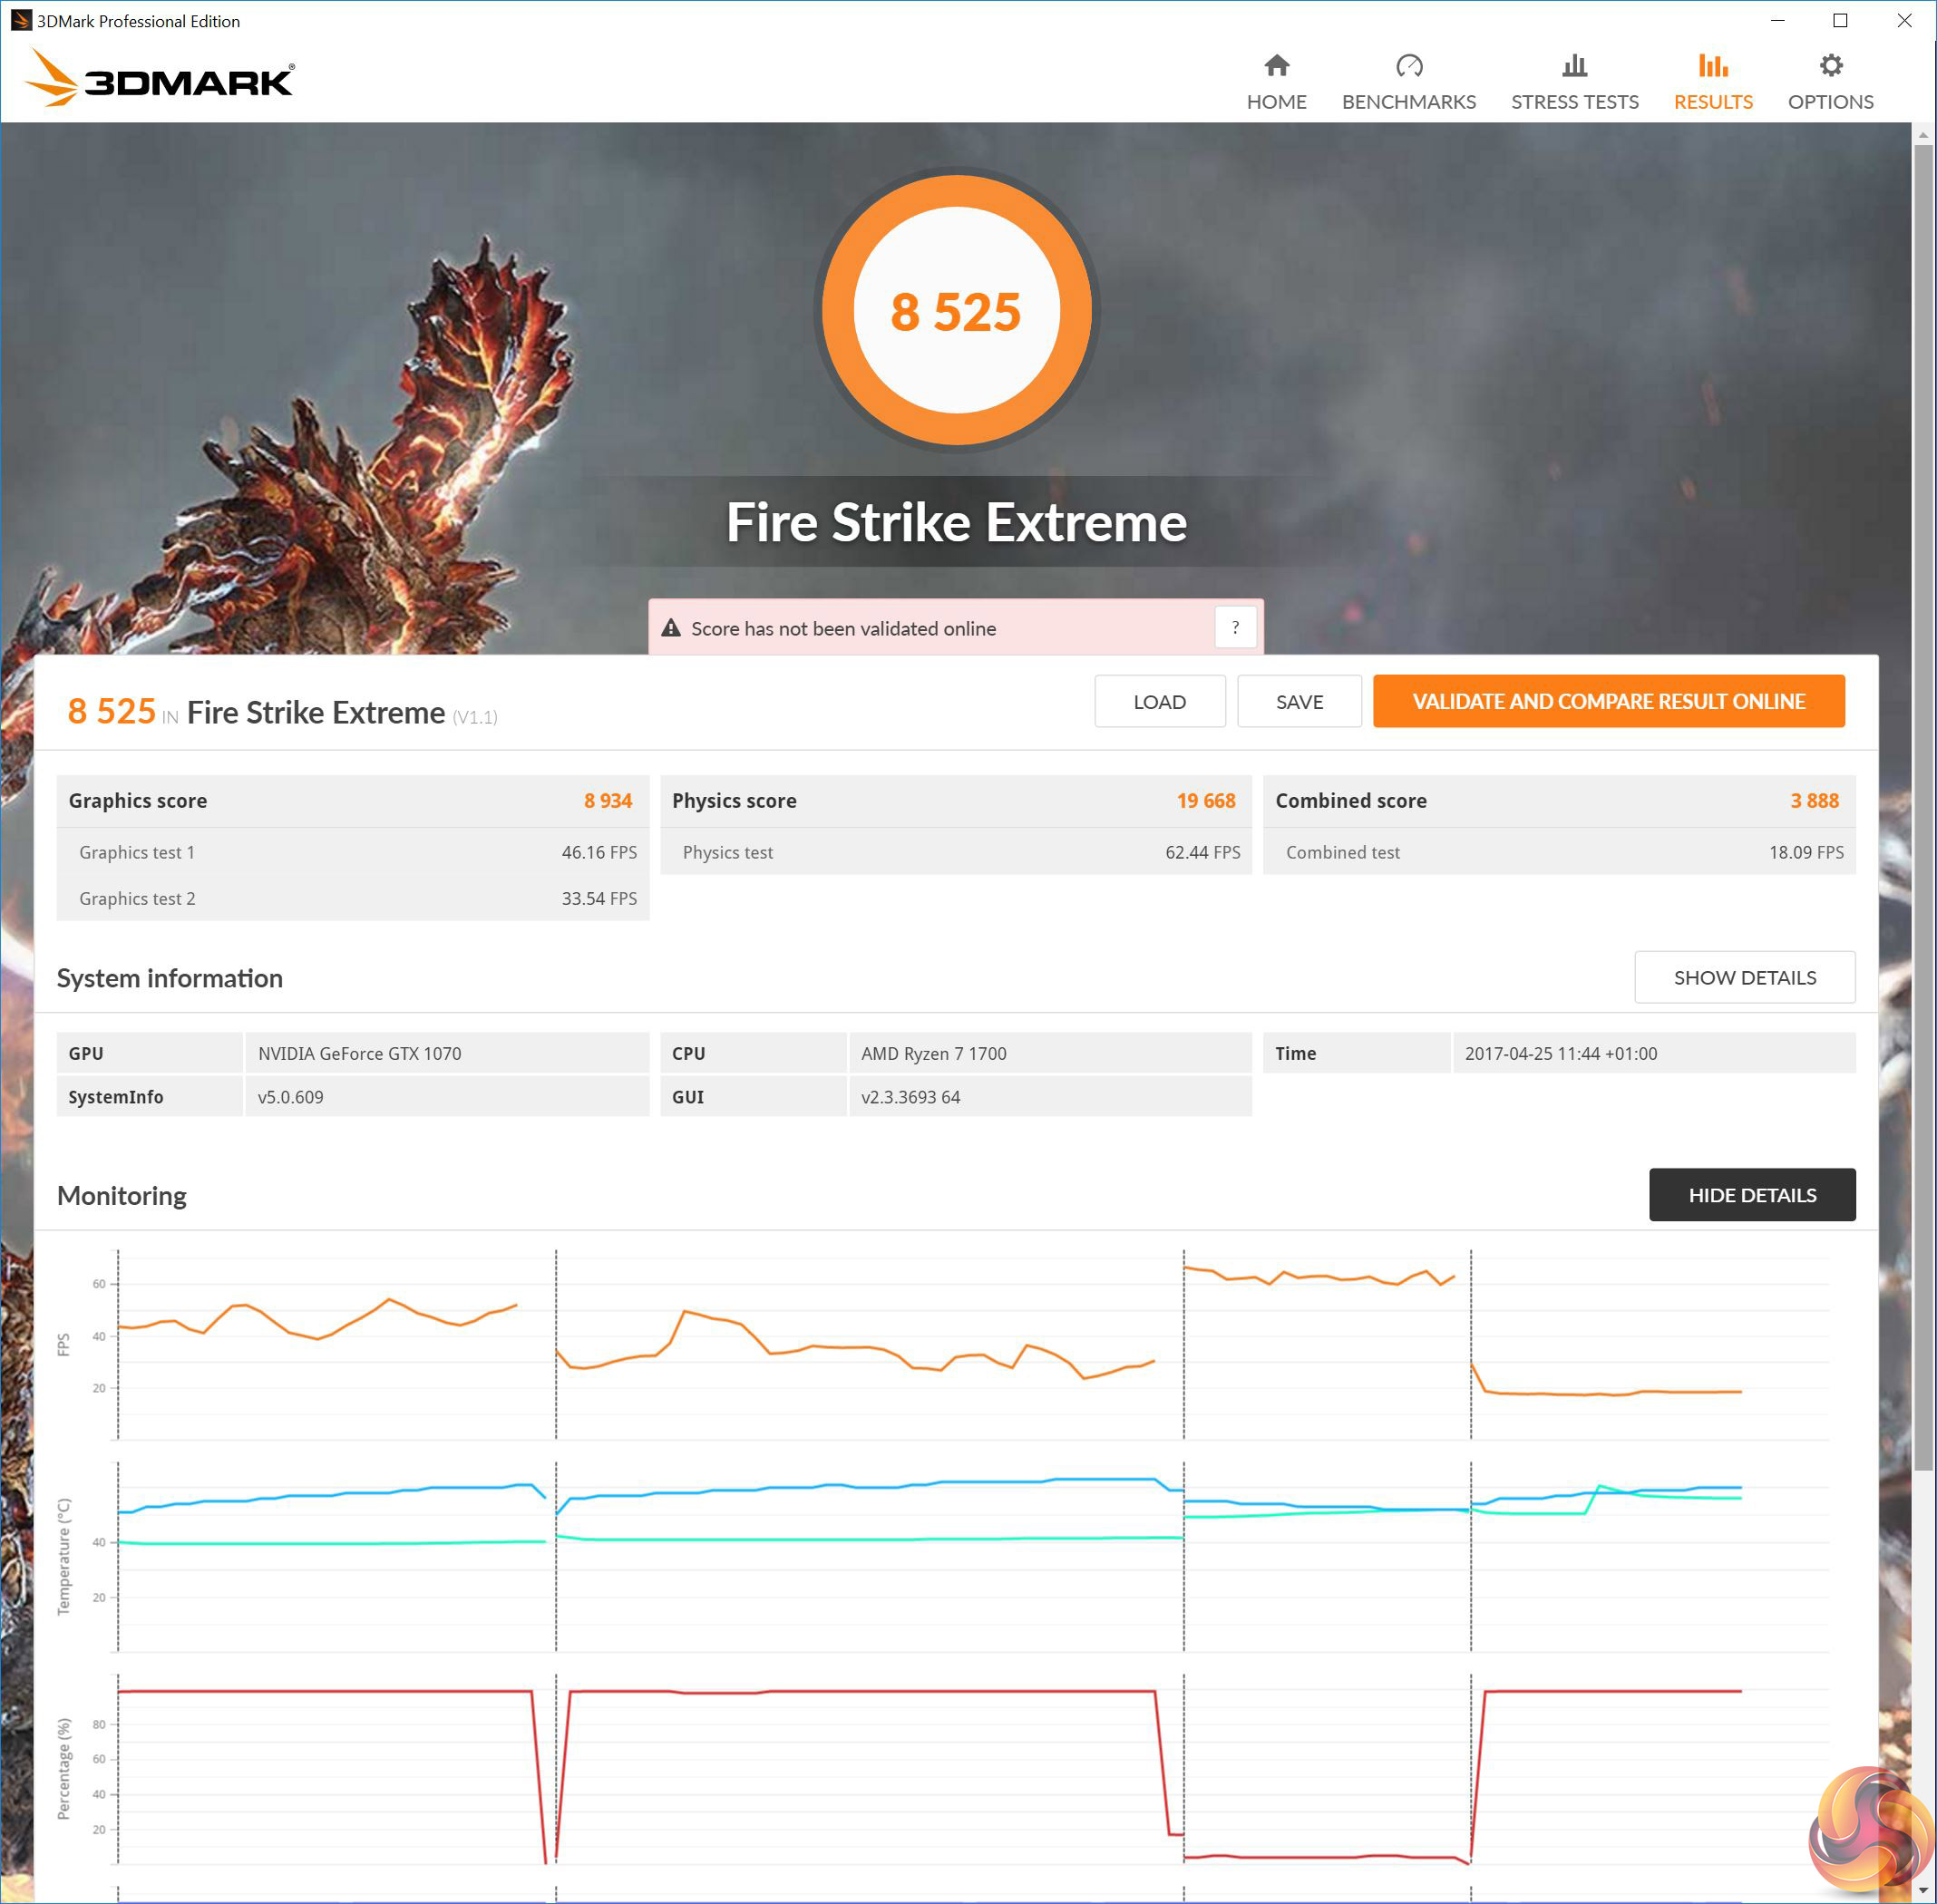This screenshot has height=1904, width=1937.
Task: Switch to the STRESS TESTS tab
Action: click(1574, 102)
